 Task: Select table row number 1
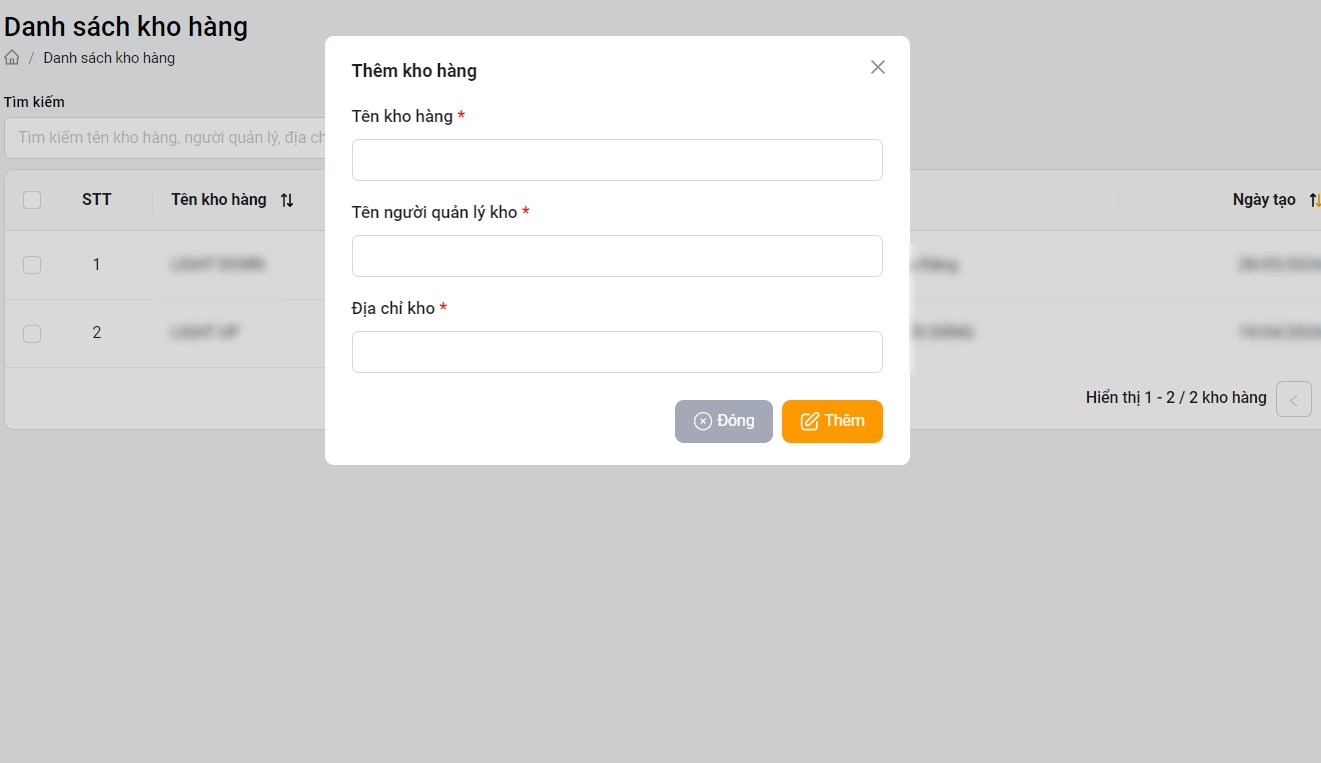[97, 265]
